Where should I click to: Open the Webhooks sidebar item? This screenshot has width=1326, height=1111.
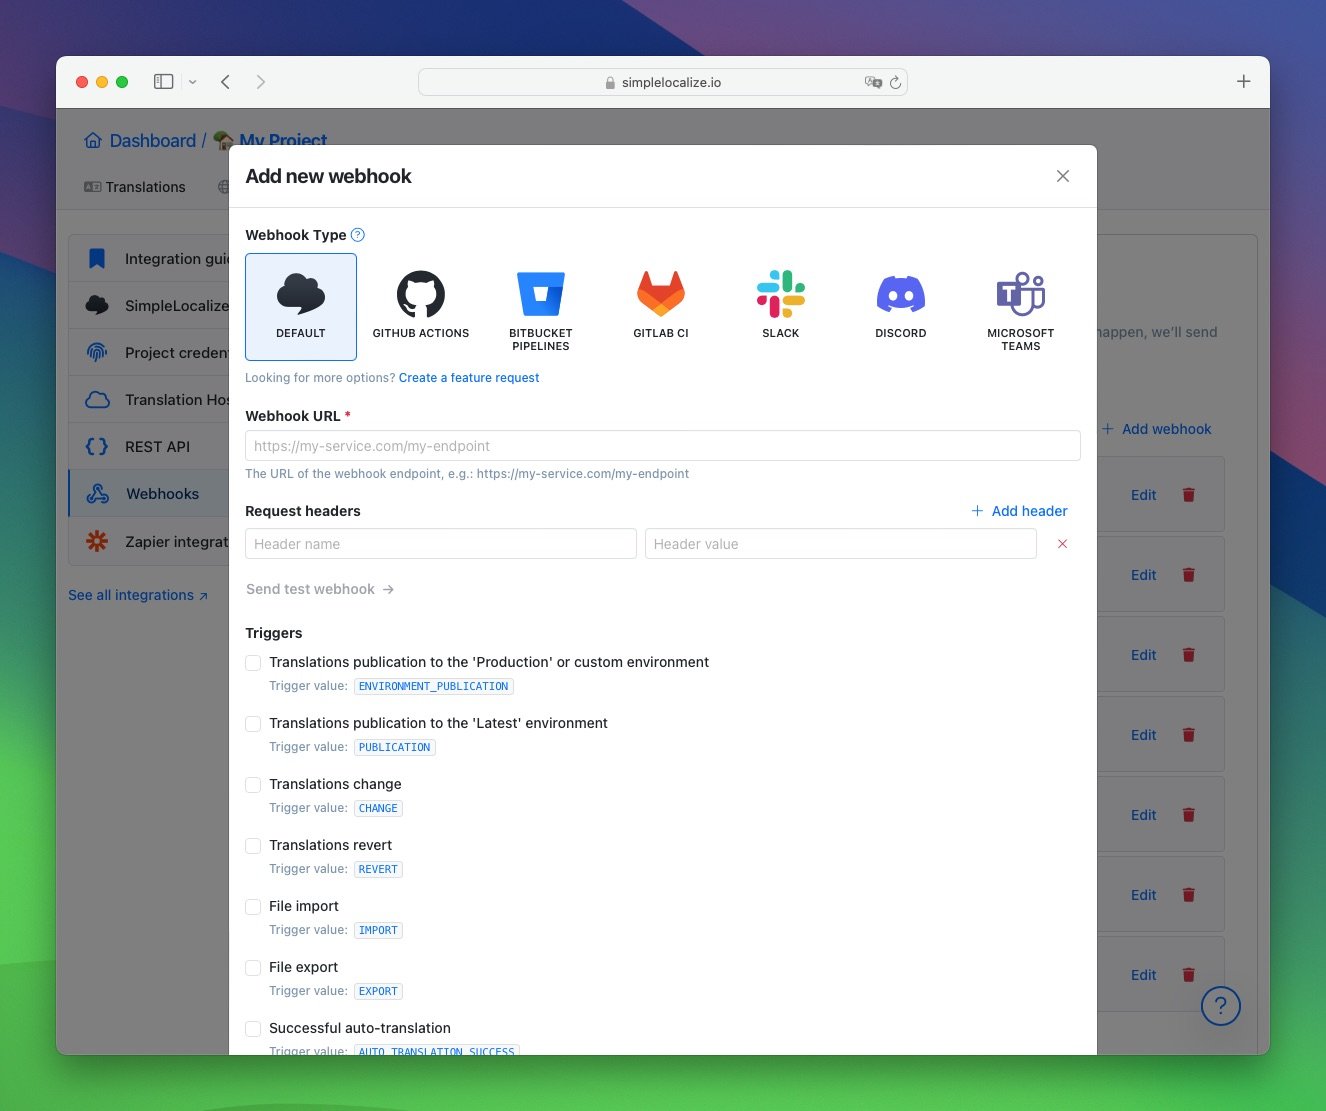[x=149, y=494]
